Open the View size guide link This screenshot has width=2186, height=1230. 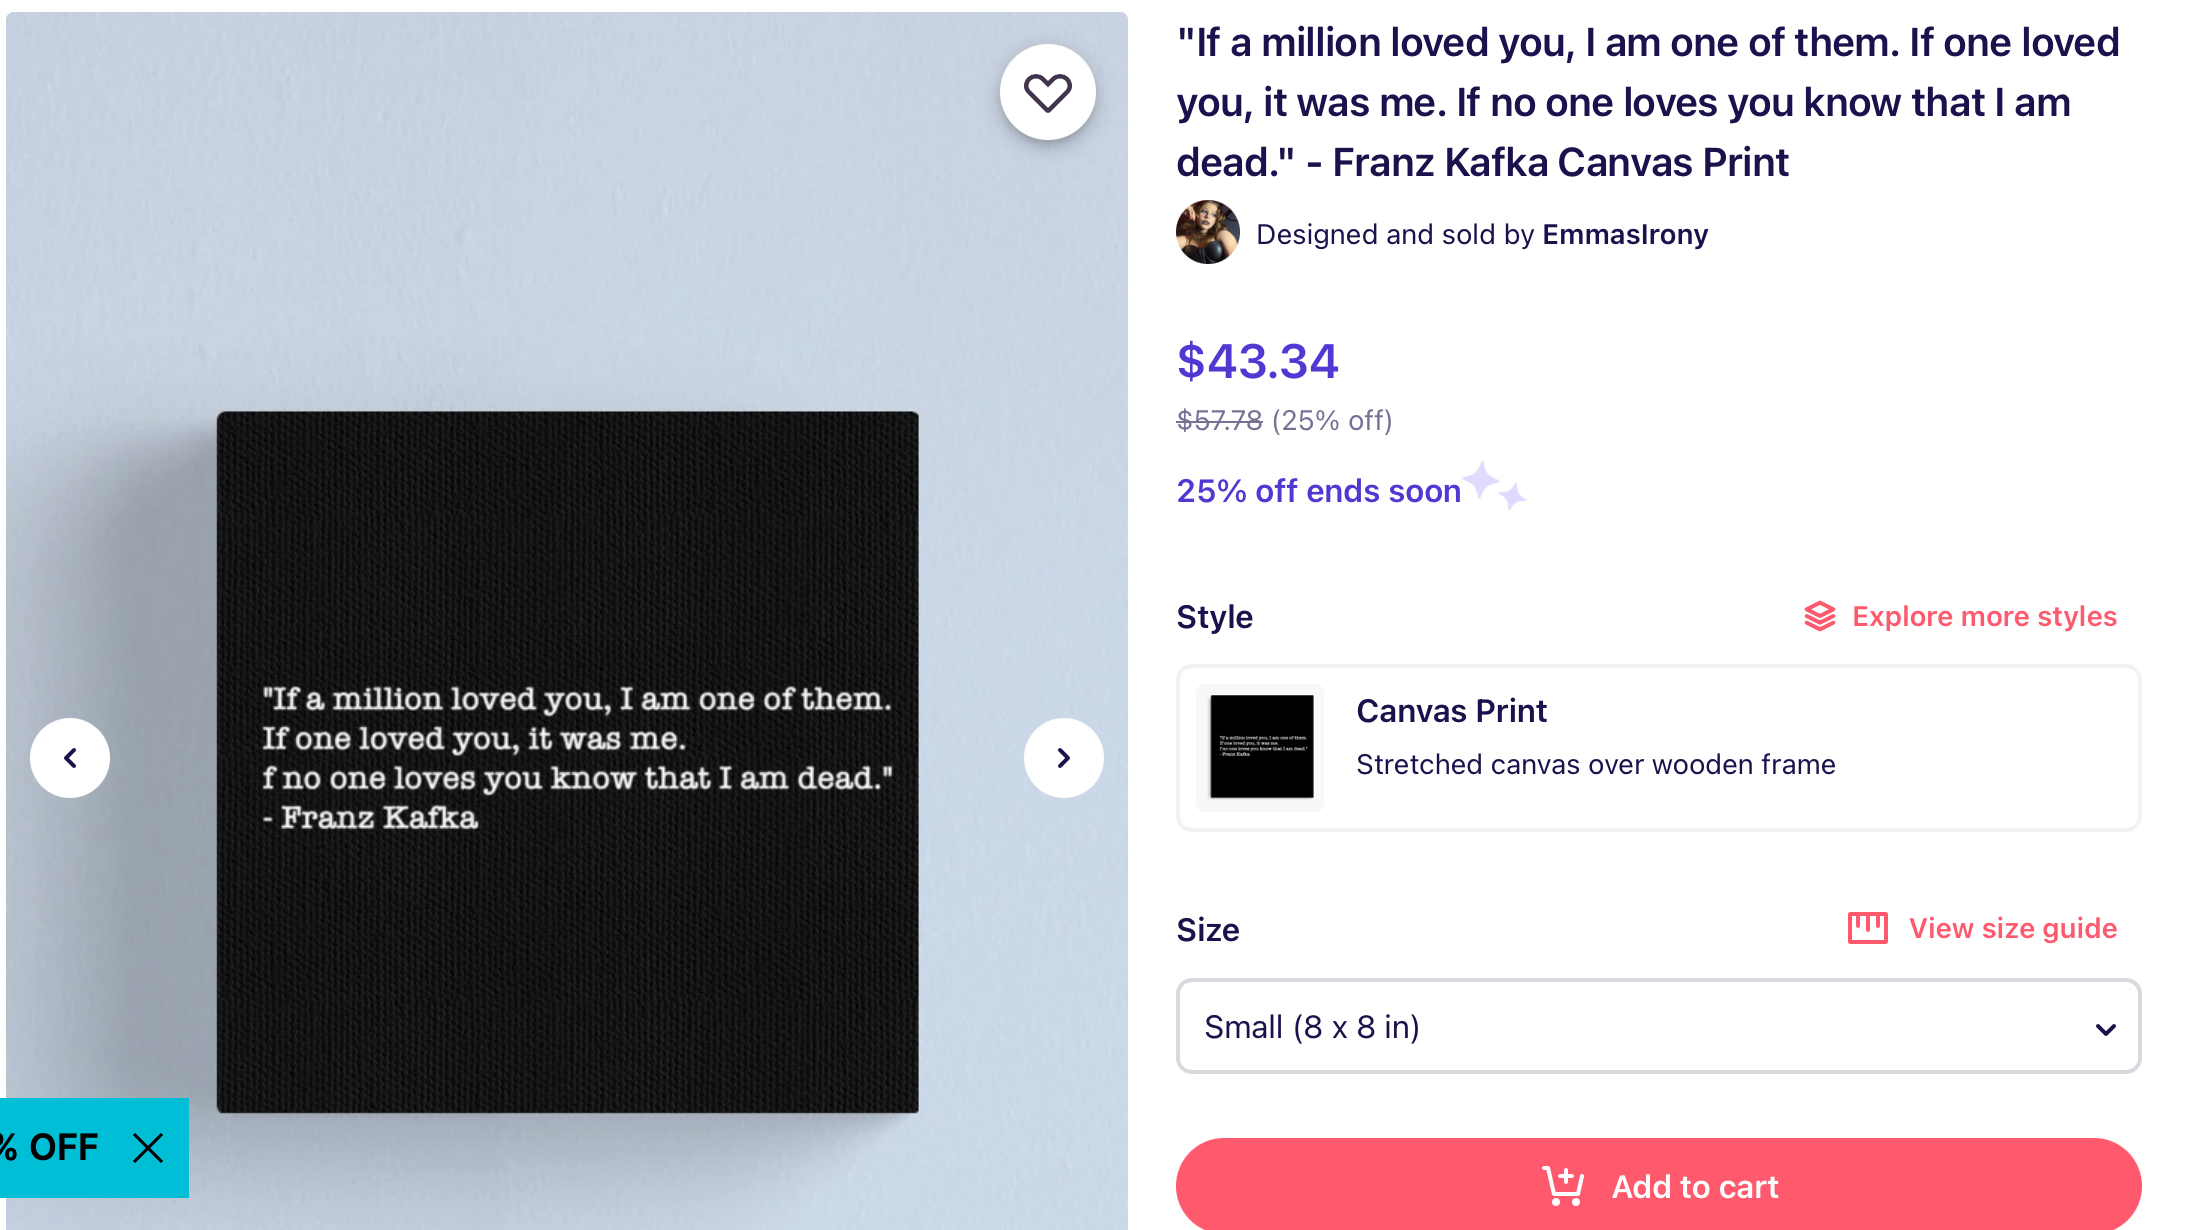[2012, 928]
